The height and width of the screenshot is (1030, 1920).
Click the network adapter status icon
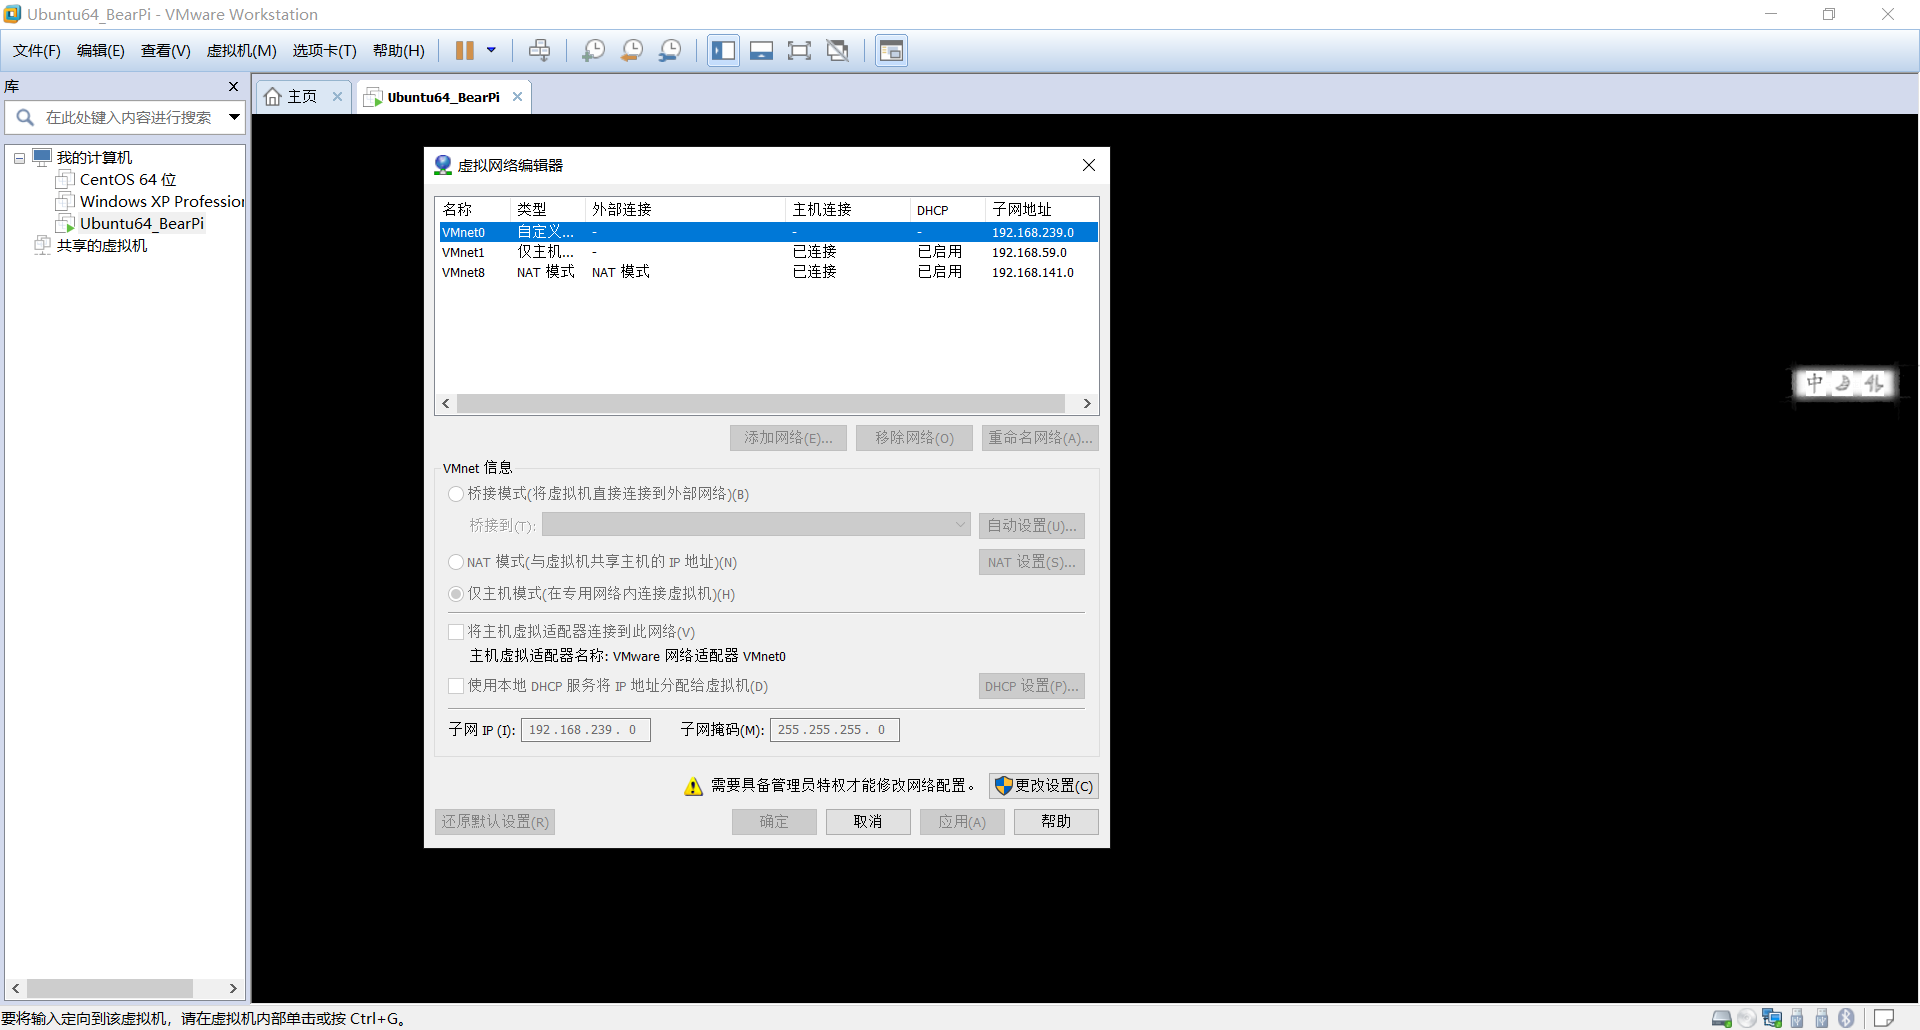pyautogui.click(x=1772, y=1018)
